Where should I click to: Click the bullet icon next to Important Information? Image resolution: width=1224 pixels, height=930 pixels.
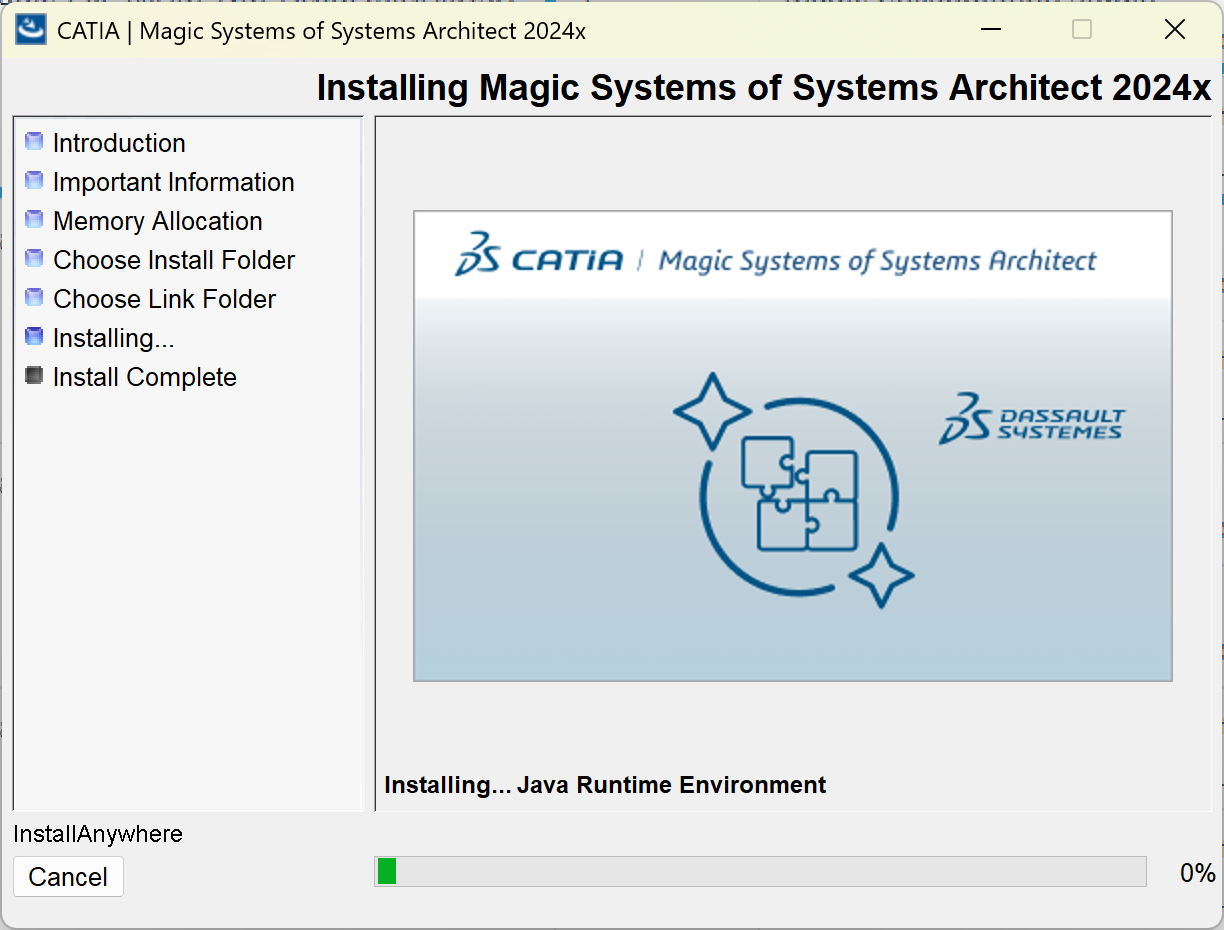[x=34, y=181]
